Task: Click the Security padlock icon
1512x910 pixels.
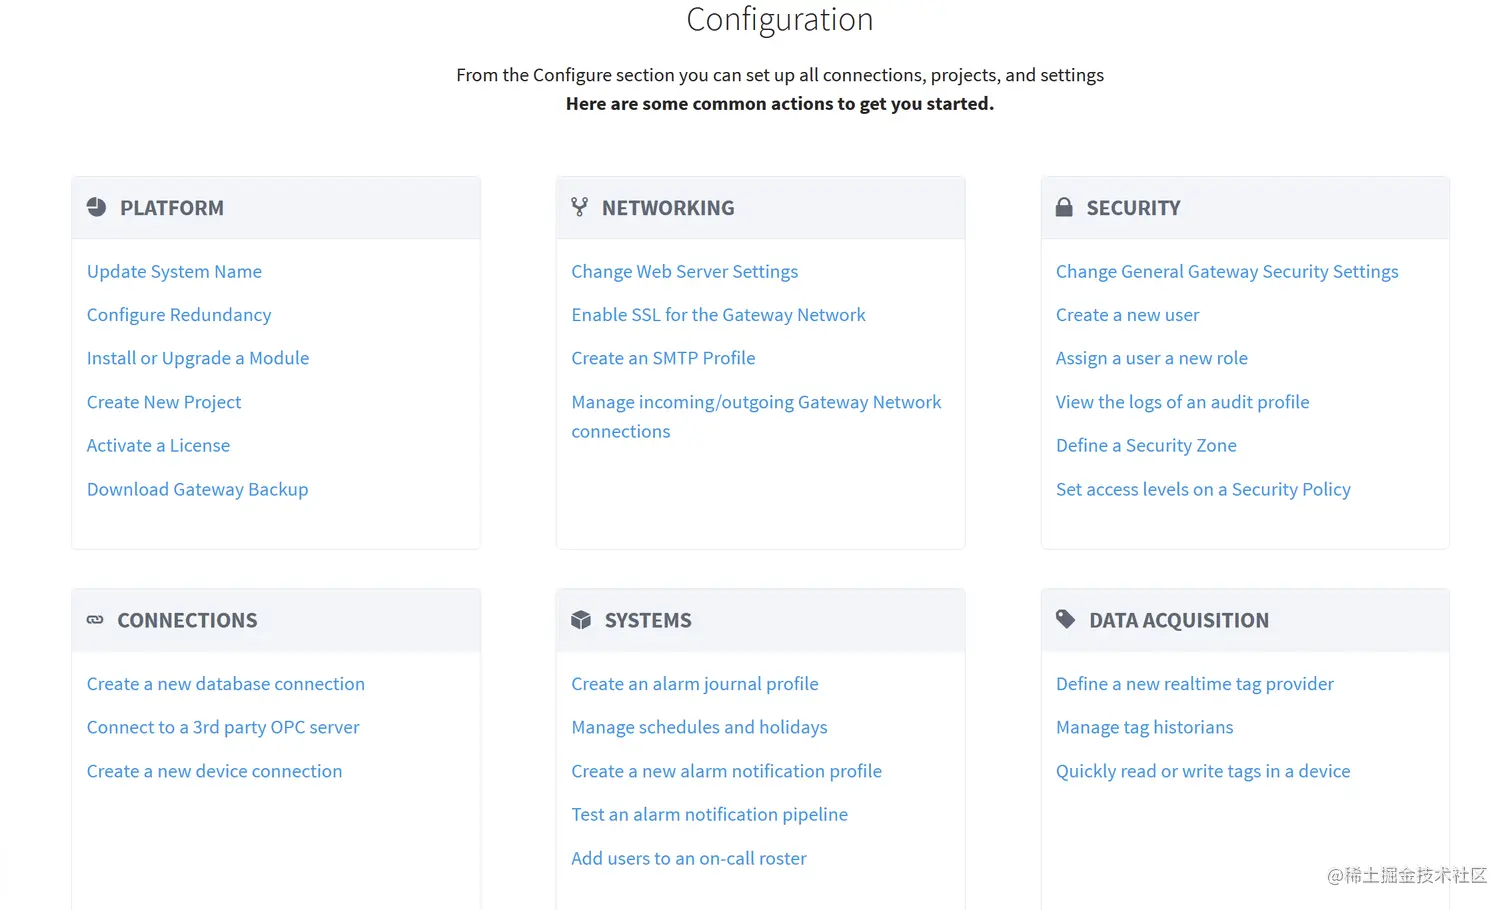Action: click(1064, 207)
